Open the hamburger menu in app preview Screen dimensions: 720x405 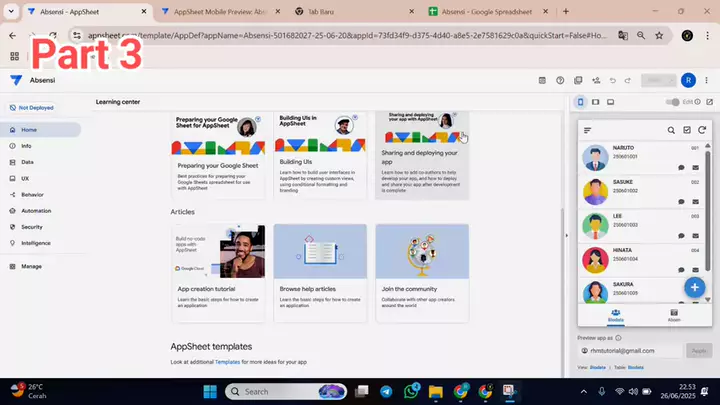coord(587,130)
